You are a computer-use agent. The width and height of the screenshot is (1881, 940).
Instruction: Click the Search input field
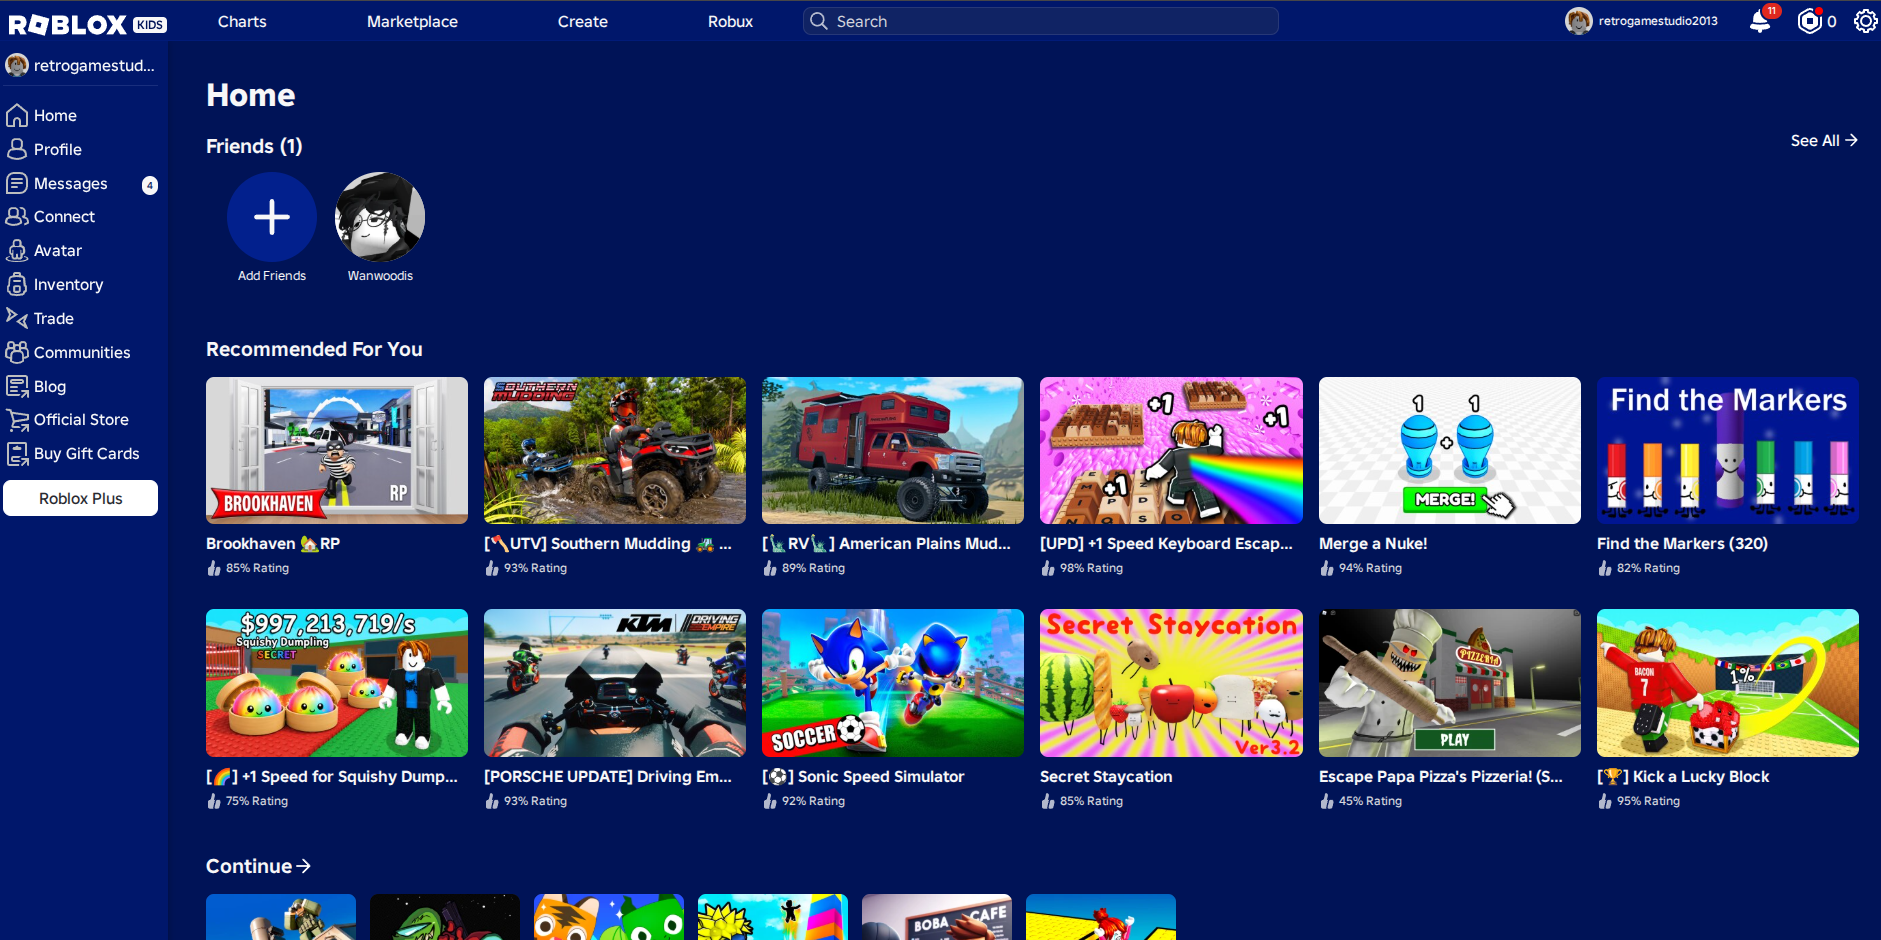click(x=1040, y=21)
